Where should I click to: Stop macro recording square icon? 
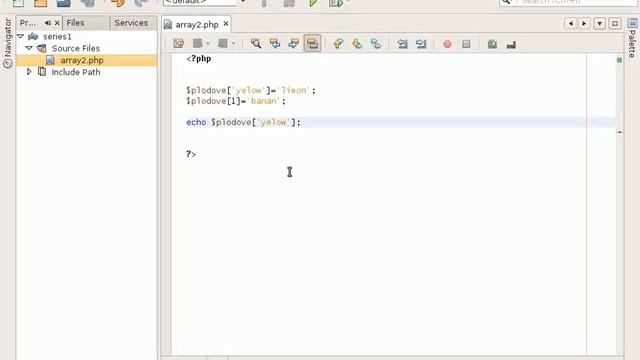pyautogui.click(x=466, y=44)
